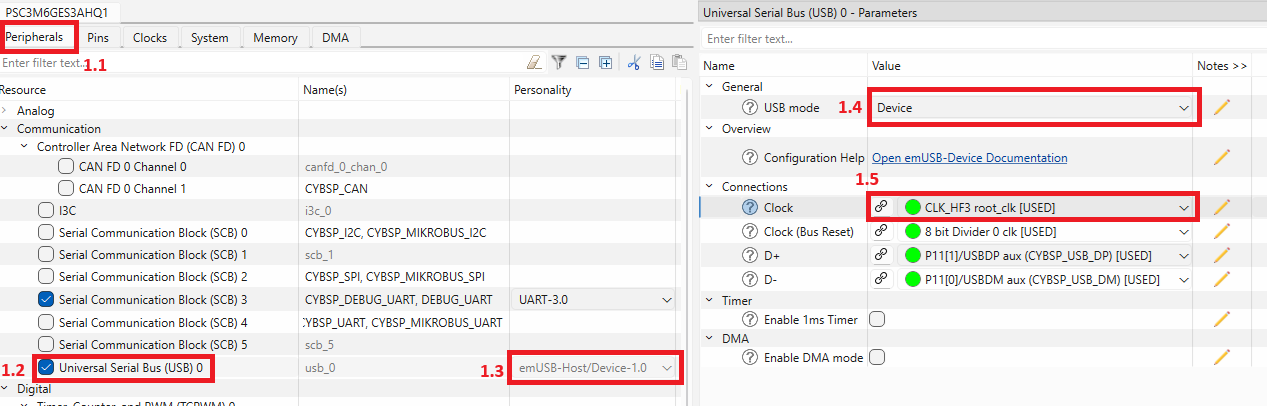Check the Enable DMA mode box
Viewport: 1267px width, 406px height.
click(877, 357)
